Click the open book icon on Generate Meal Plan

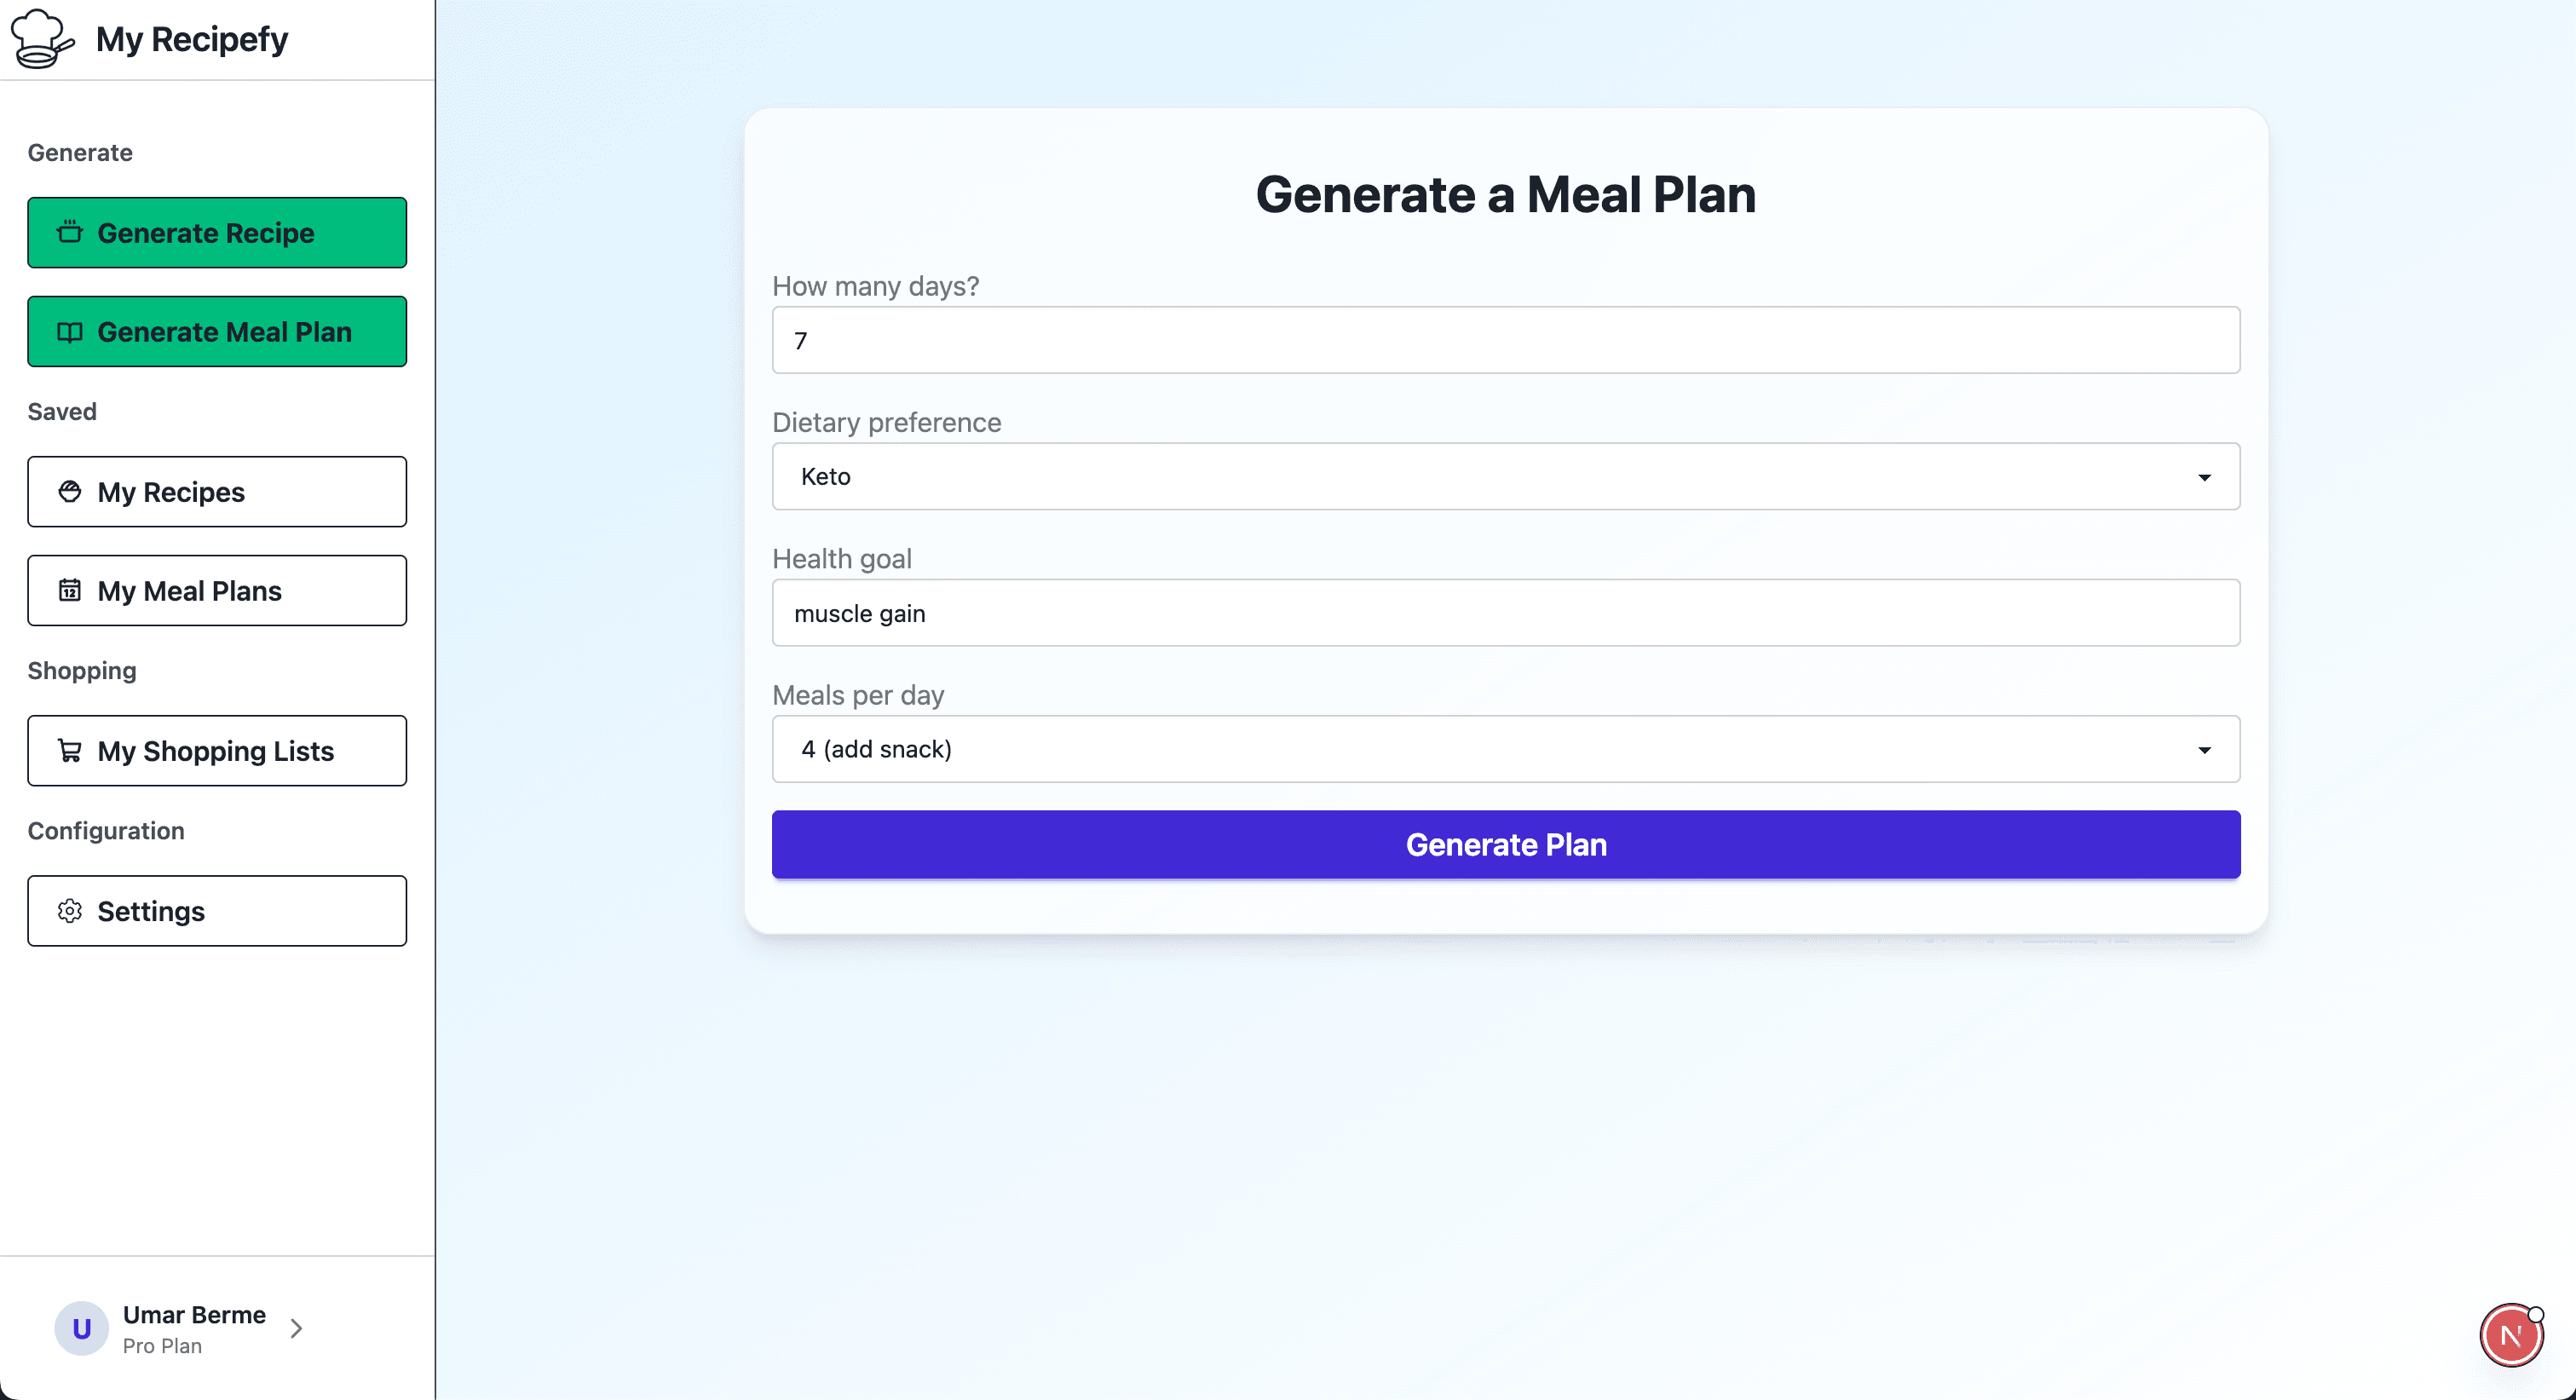point(69,332)
